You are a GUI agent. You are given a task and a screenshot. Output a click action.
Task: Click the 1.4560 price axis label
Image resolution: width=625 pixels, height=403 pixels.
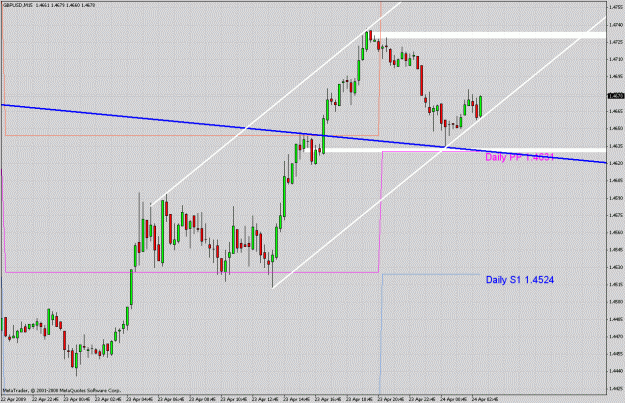[x=616, y=232]
